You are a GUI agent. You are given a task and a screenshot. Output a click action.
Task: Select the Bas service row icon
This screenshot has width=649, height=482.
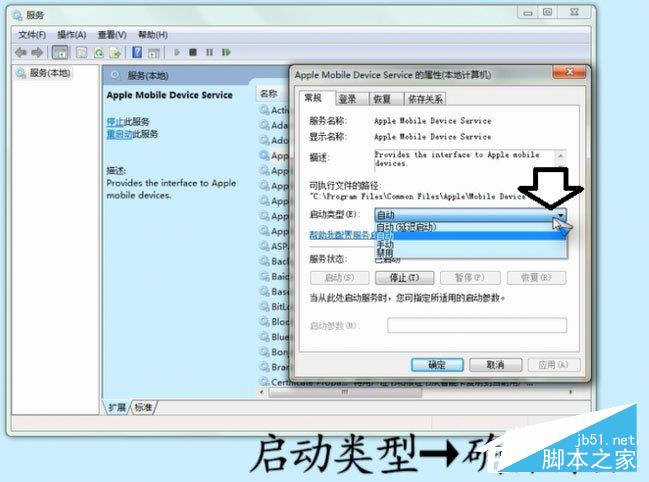pyautogui.click(x=264, y=291)
